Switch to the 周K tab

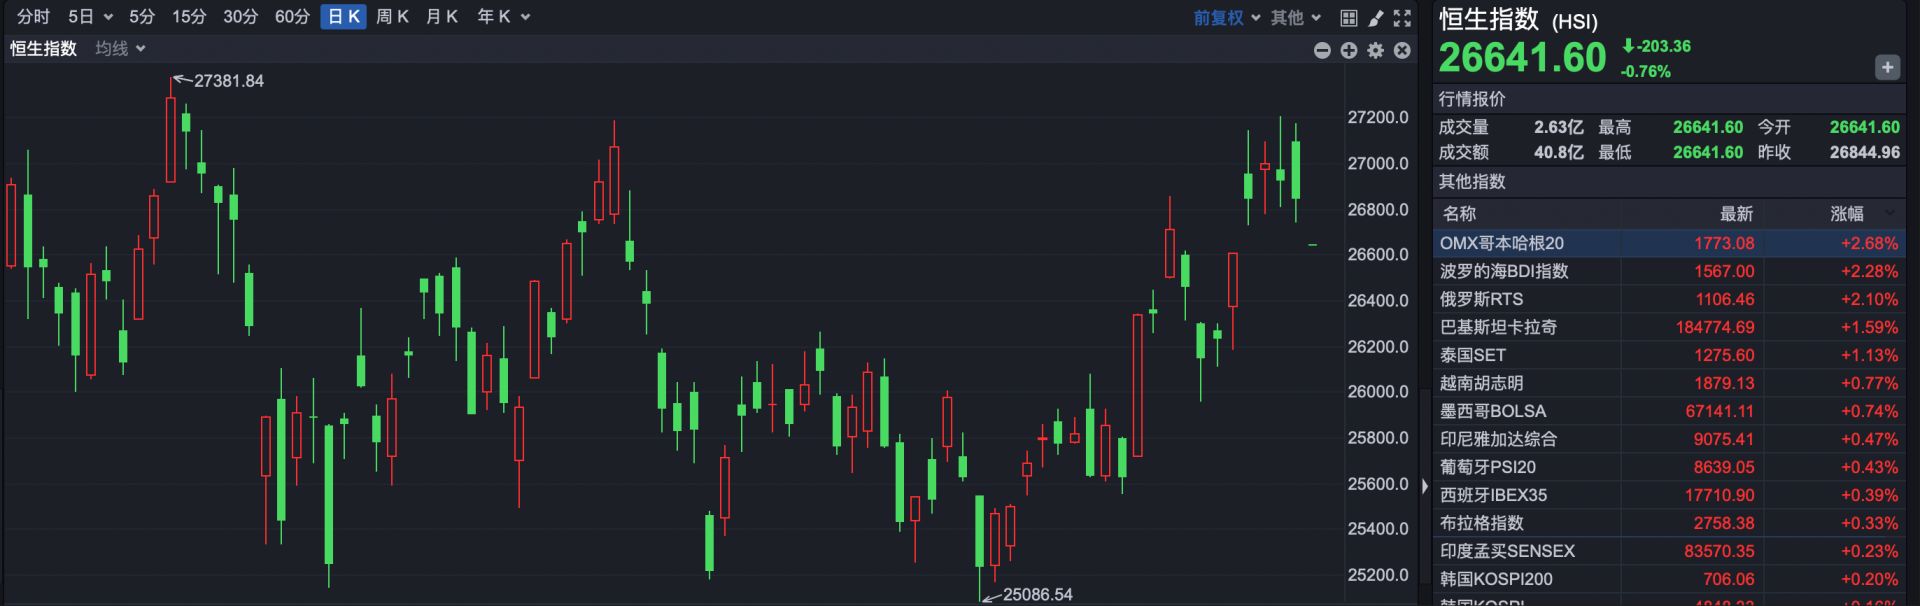click(x=392, y=16)
